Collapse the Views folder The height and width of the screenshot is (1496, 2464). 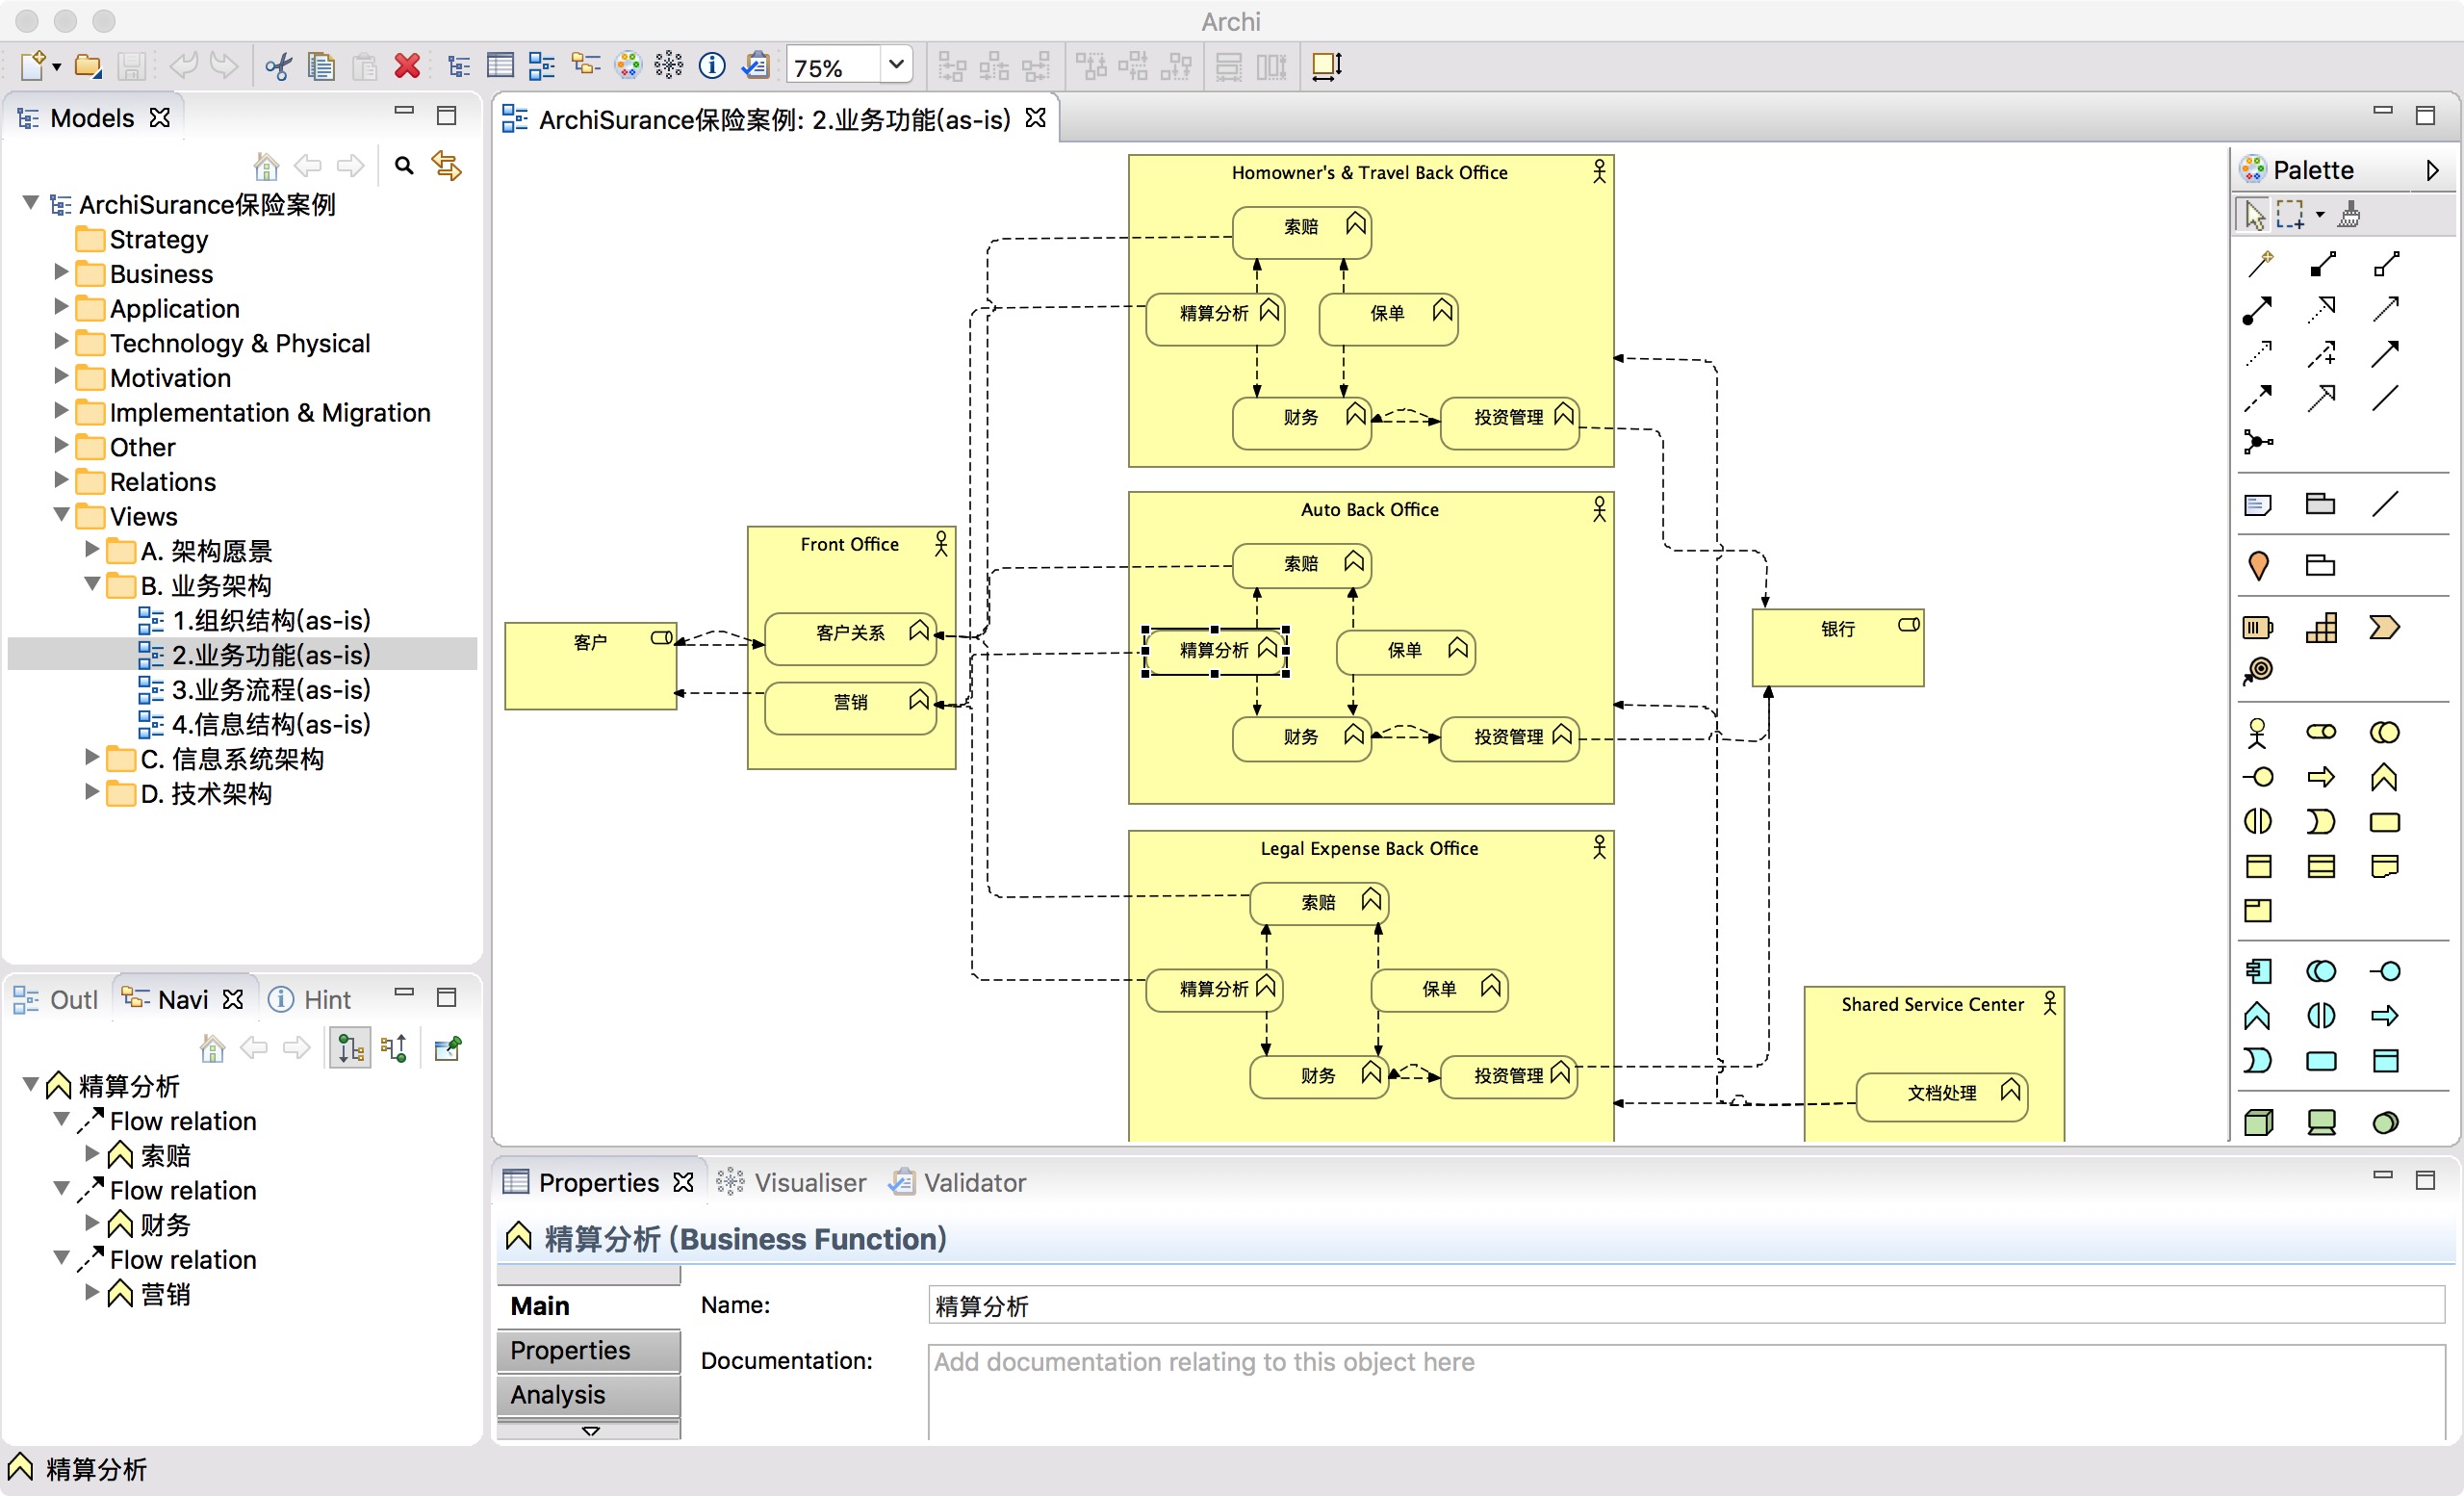pos(61,516)
